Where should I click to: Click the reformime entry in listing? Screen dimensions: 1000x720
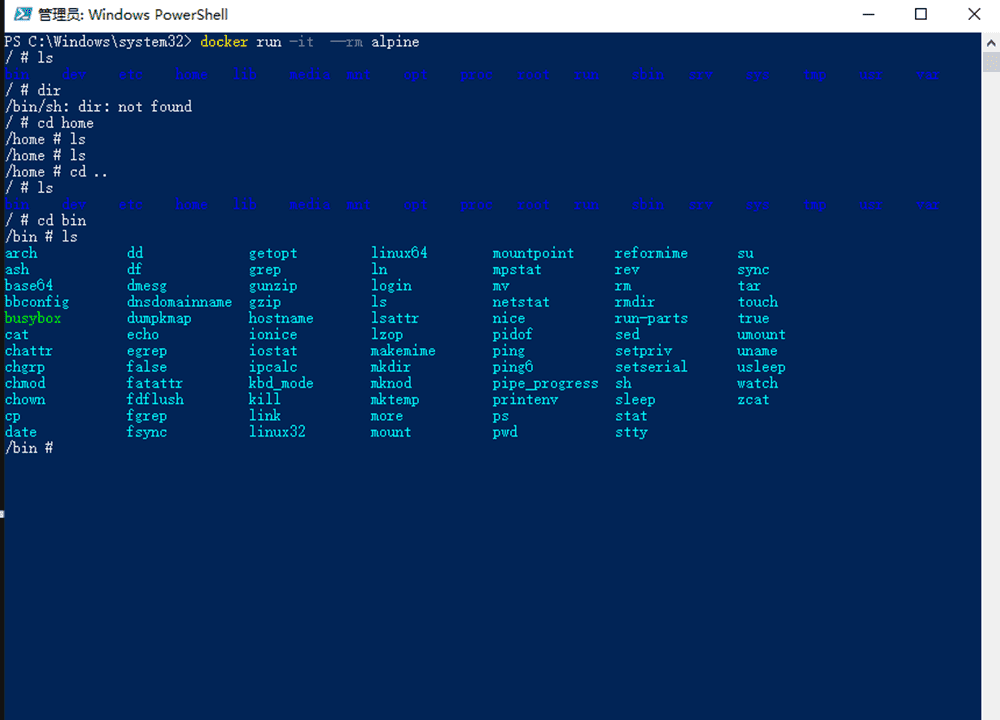click(x=651, y=253)
